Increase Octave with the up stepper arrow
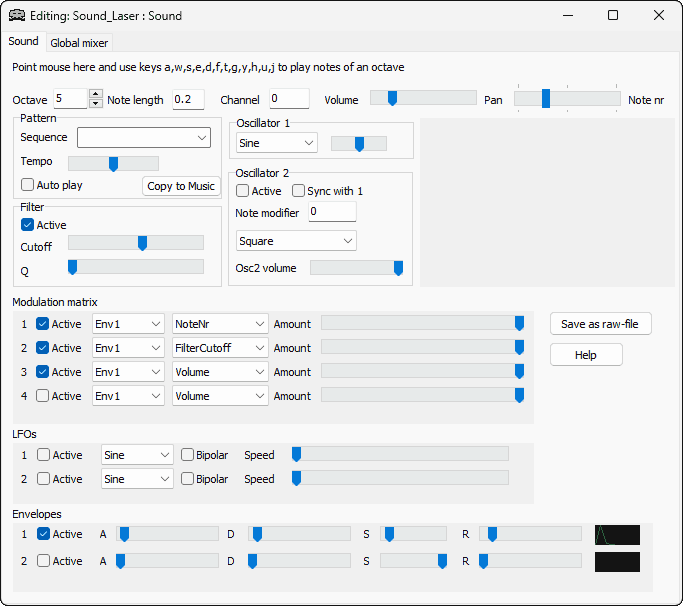Screen dimensions: 683x606 point(96,94)
